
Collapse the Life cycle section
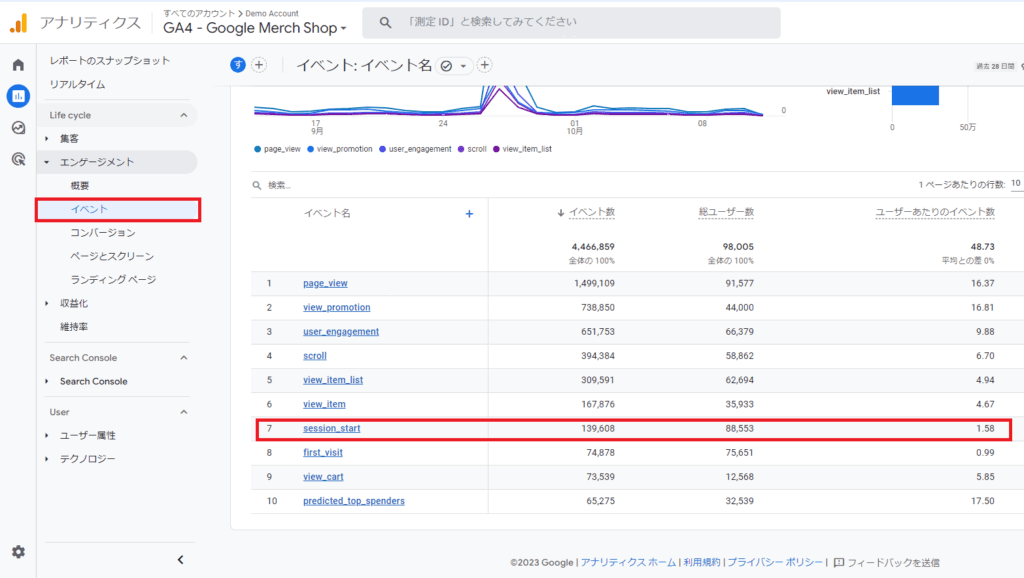(x=184, y=115)
